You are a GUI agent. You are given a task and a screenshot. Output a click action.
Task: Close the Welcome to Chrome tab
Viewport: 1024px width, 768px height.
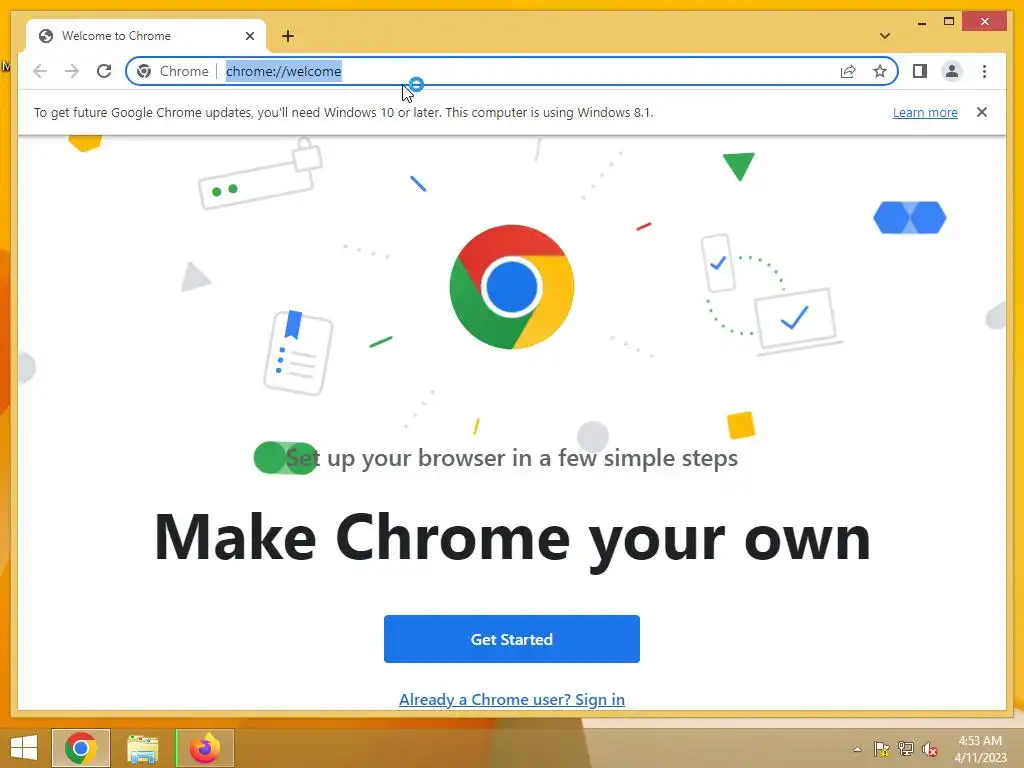(x=249, y=36)
